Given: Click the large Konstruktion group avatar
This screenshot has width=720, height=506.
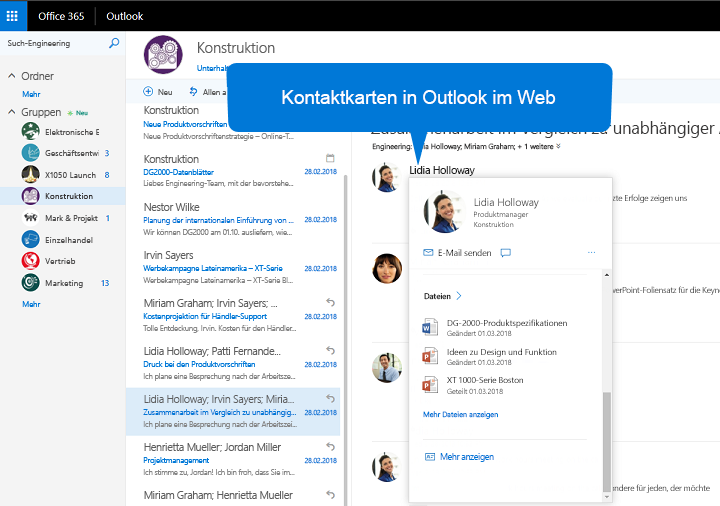Looking at the screenshot, I should coord(163,55).
